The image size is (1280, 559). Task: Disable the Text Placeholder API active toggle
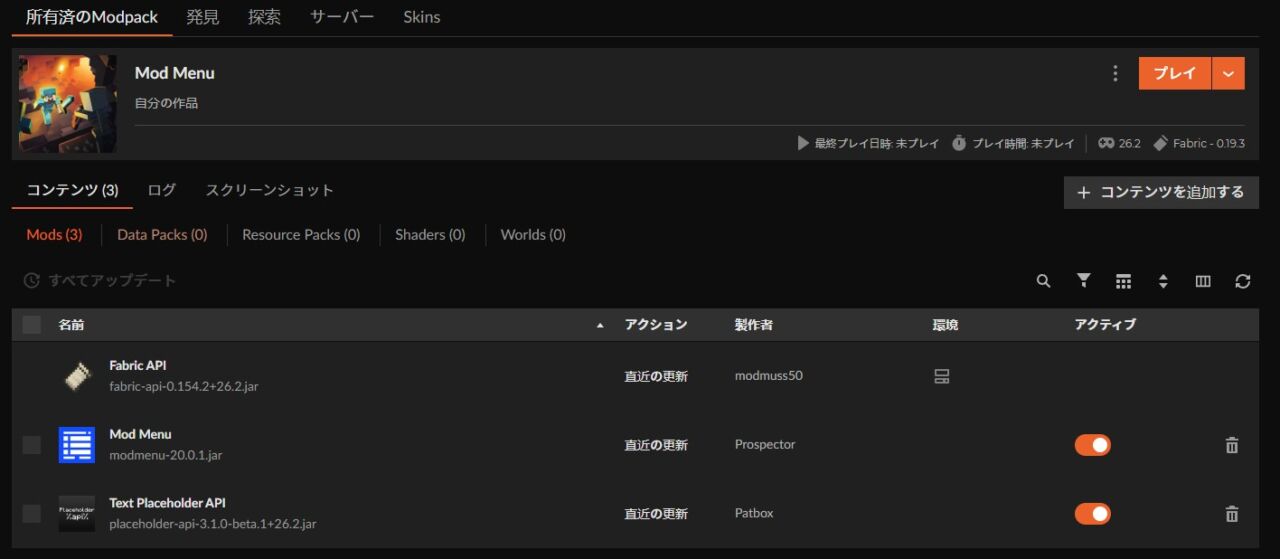[1093, 514]
